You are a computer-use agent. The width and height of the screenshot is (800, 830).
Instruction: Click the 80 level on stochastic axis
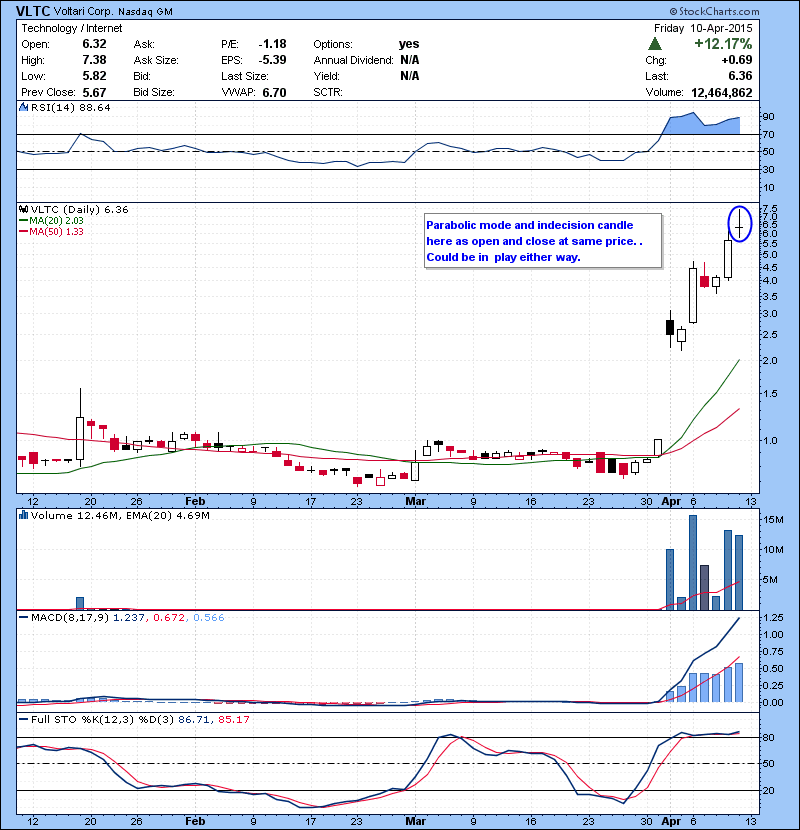click(768, 737)
